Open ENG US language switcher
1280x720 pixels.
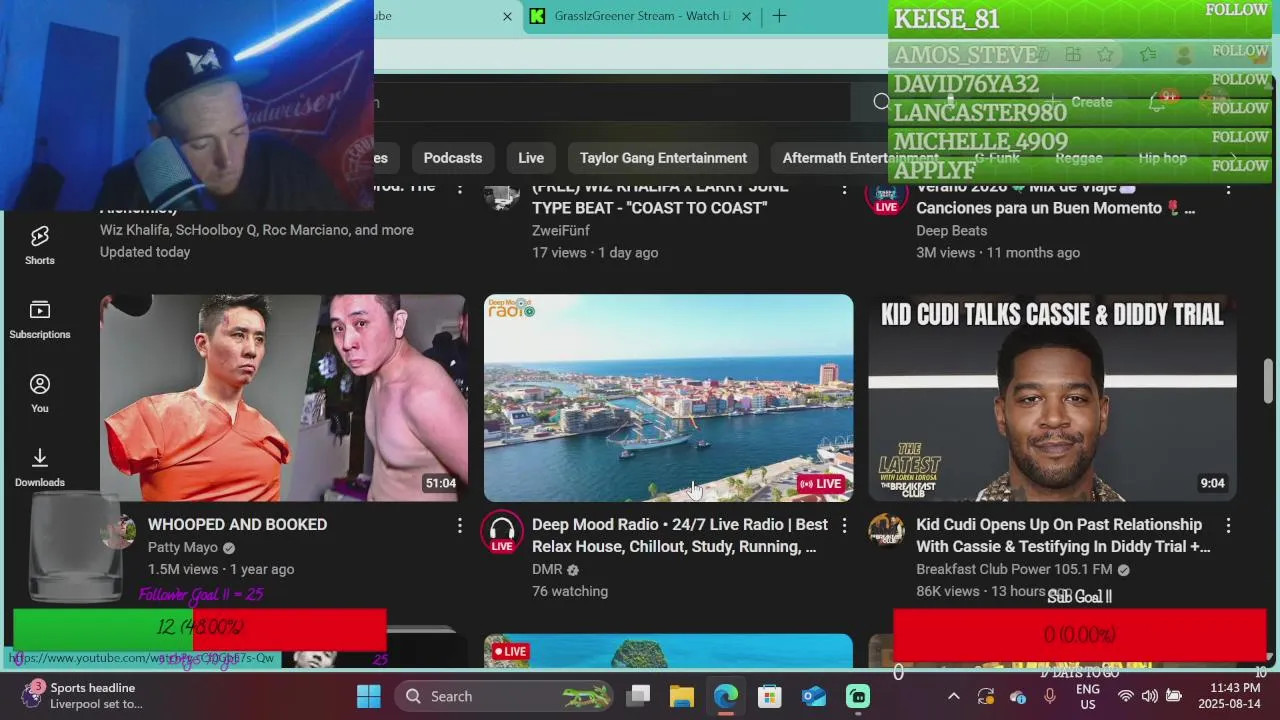point(1088,696)
